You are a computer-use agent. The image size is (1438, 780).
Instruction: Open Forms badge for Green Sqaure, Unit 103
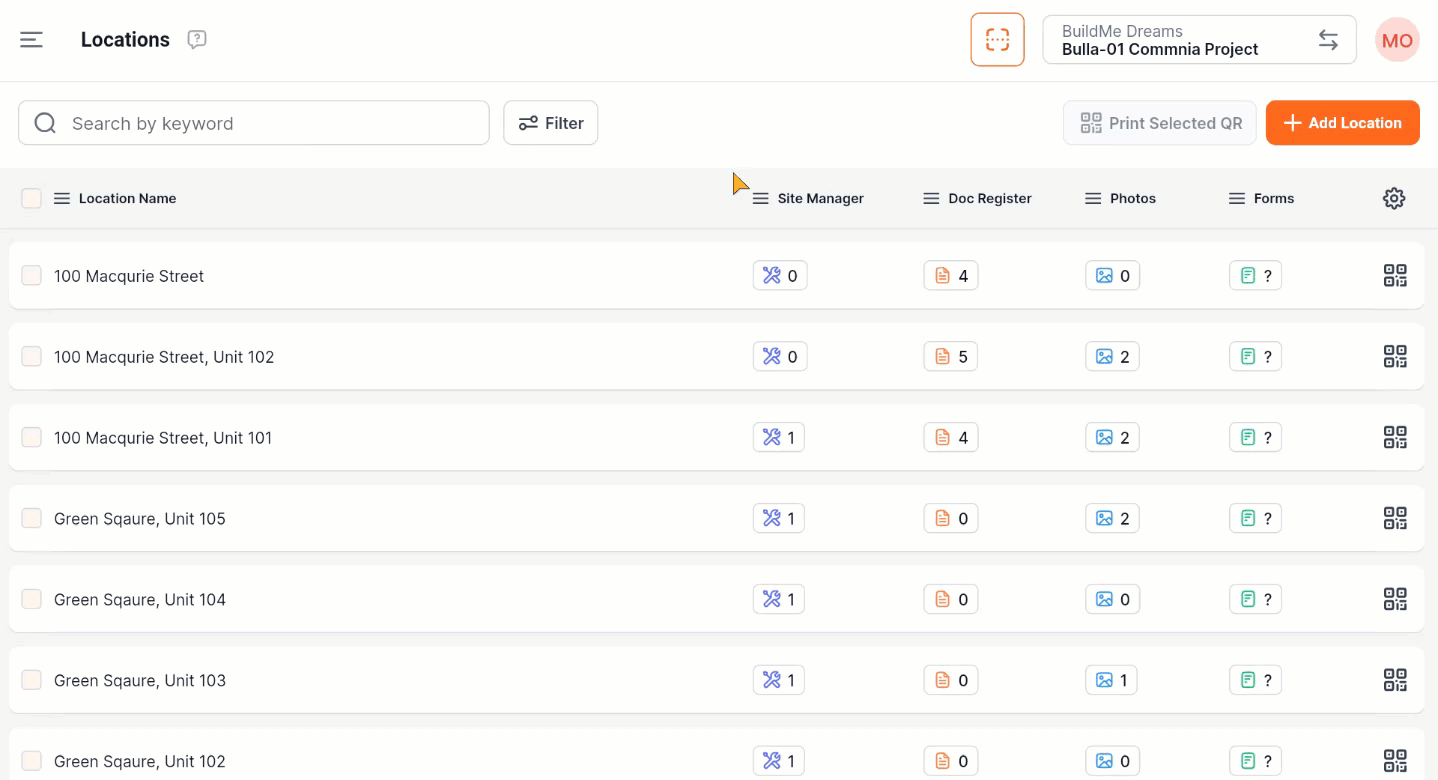coord(1255,680)
